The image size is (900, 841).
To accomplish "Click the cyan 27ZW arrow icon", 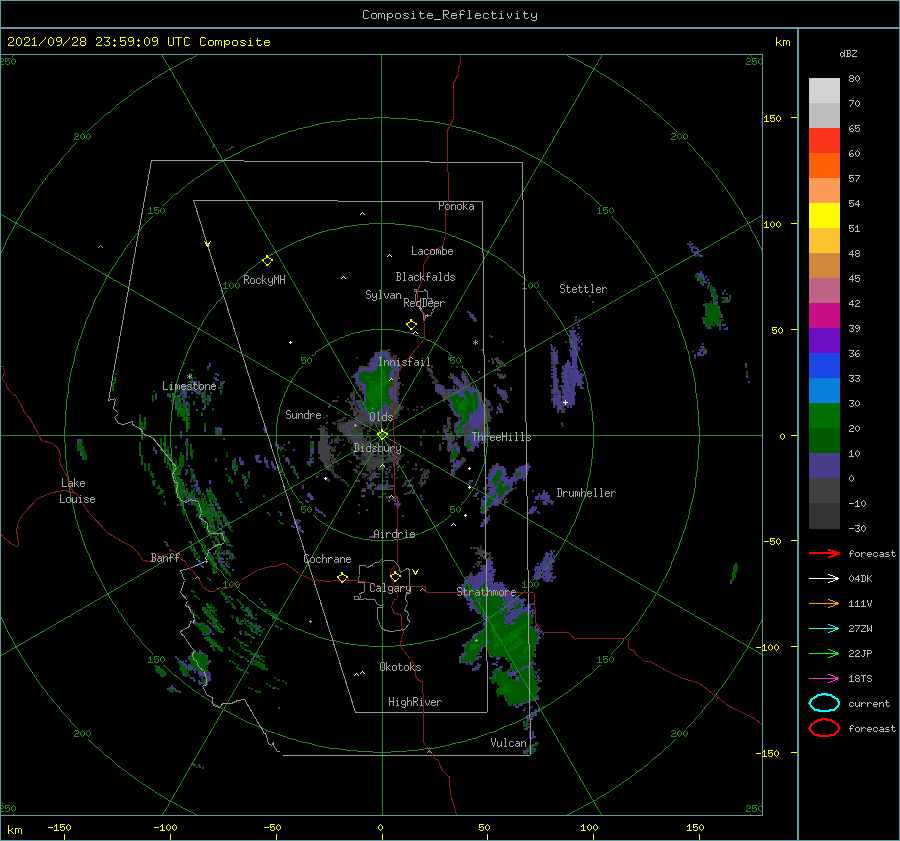I will (824, 629).
